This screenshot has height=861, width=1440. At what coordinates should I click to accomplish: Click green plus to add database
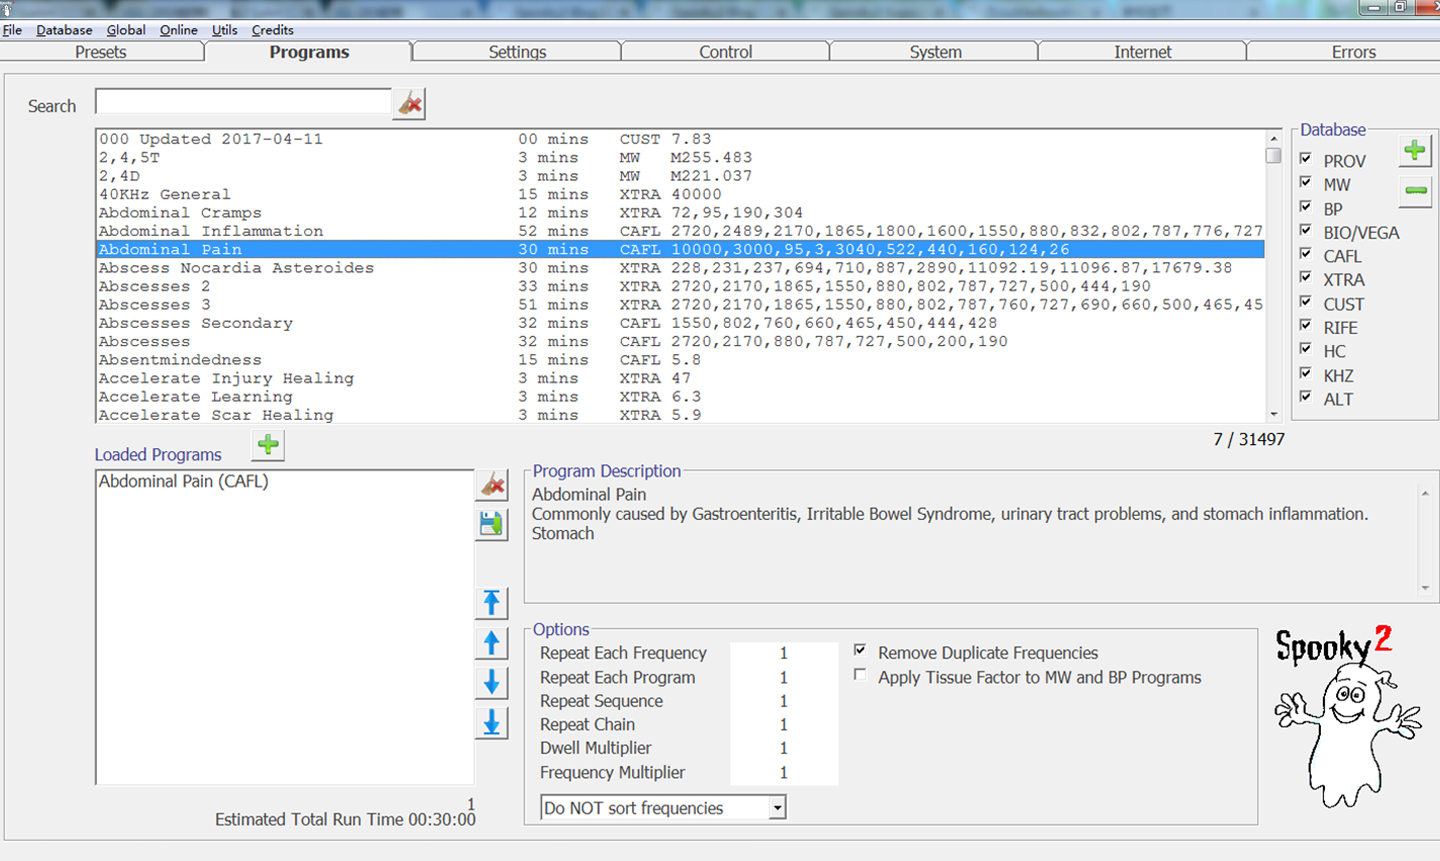[x=1414, y=151]
